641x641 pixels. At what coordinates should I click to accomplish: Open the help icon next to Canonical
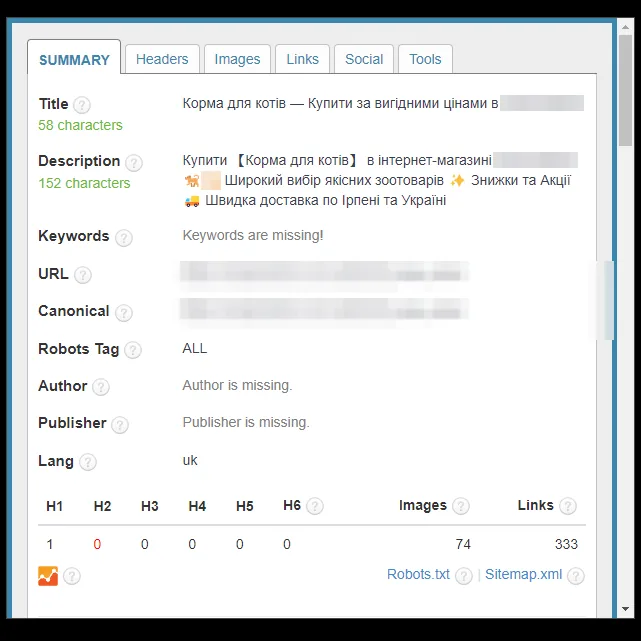point(123,313)
